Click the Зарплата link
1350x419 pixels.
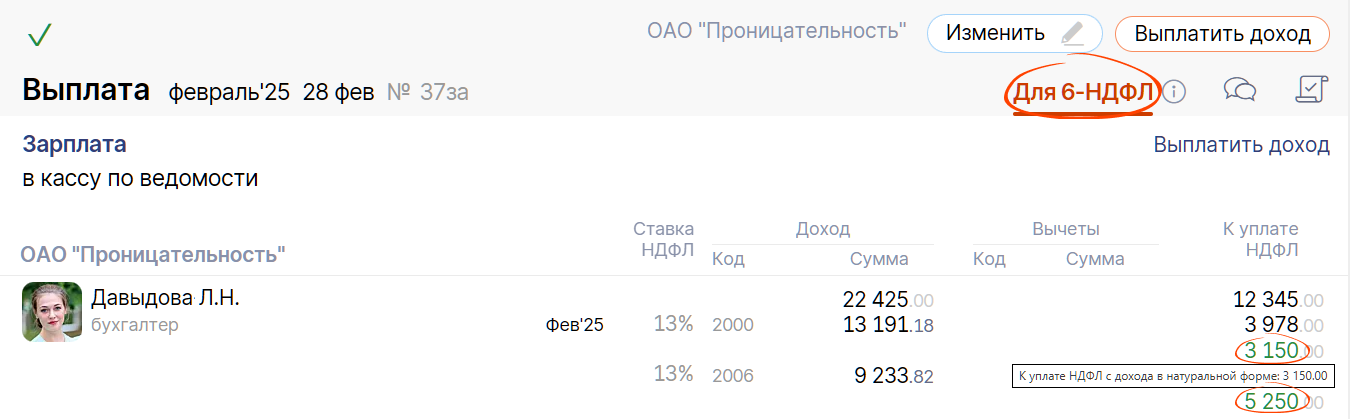tap(74, 144)
